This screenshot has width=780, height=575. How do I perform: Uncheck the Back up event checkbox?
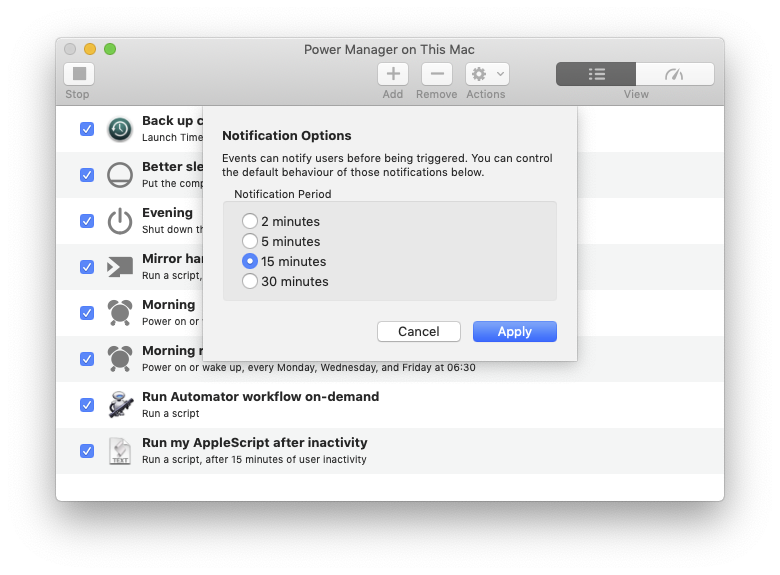87,129
